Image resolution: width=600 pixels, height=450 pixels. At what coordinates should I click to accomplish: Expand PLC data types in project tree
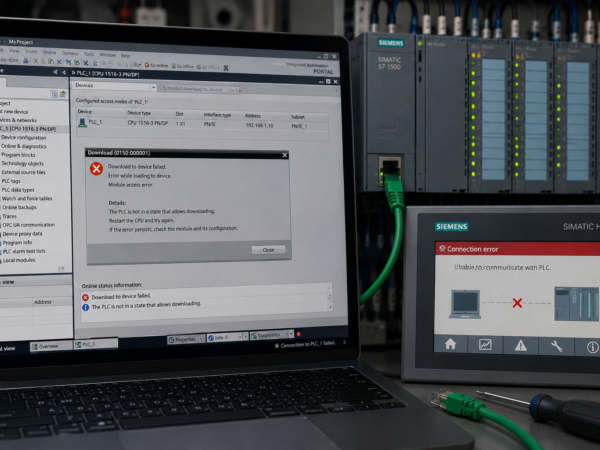point(18,190)
